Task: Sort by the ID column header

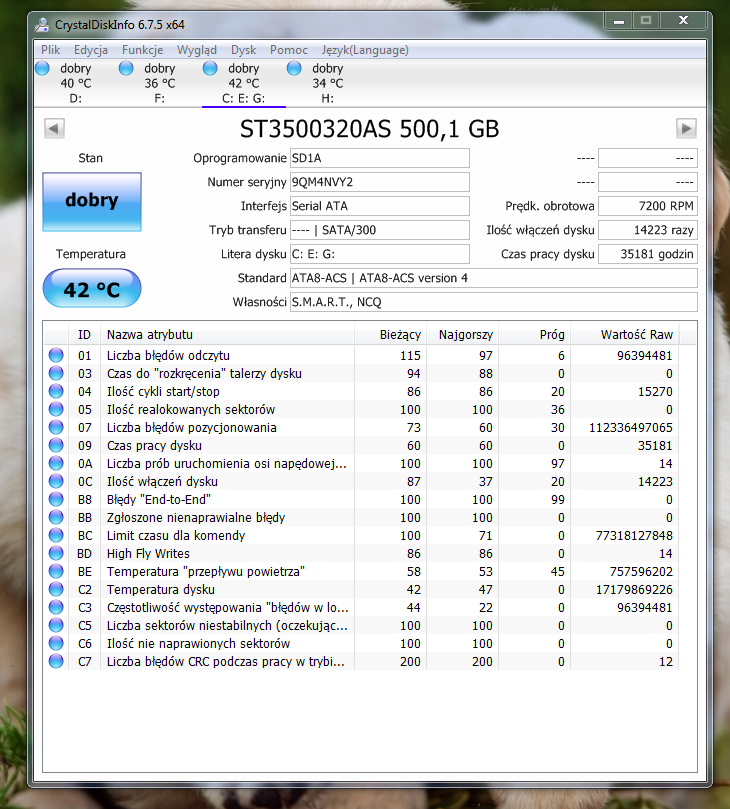Action: (x=84, y=335)
